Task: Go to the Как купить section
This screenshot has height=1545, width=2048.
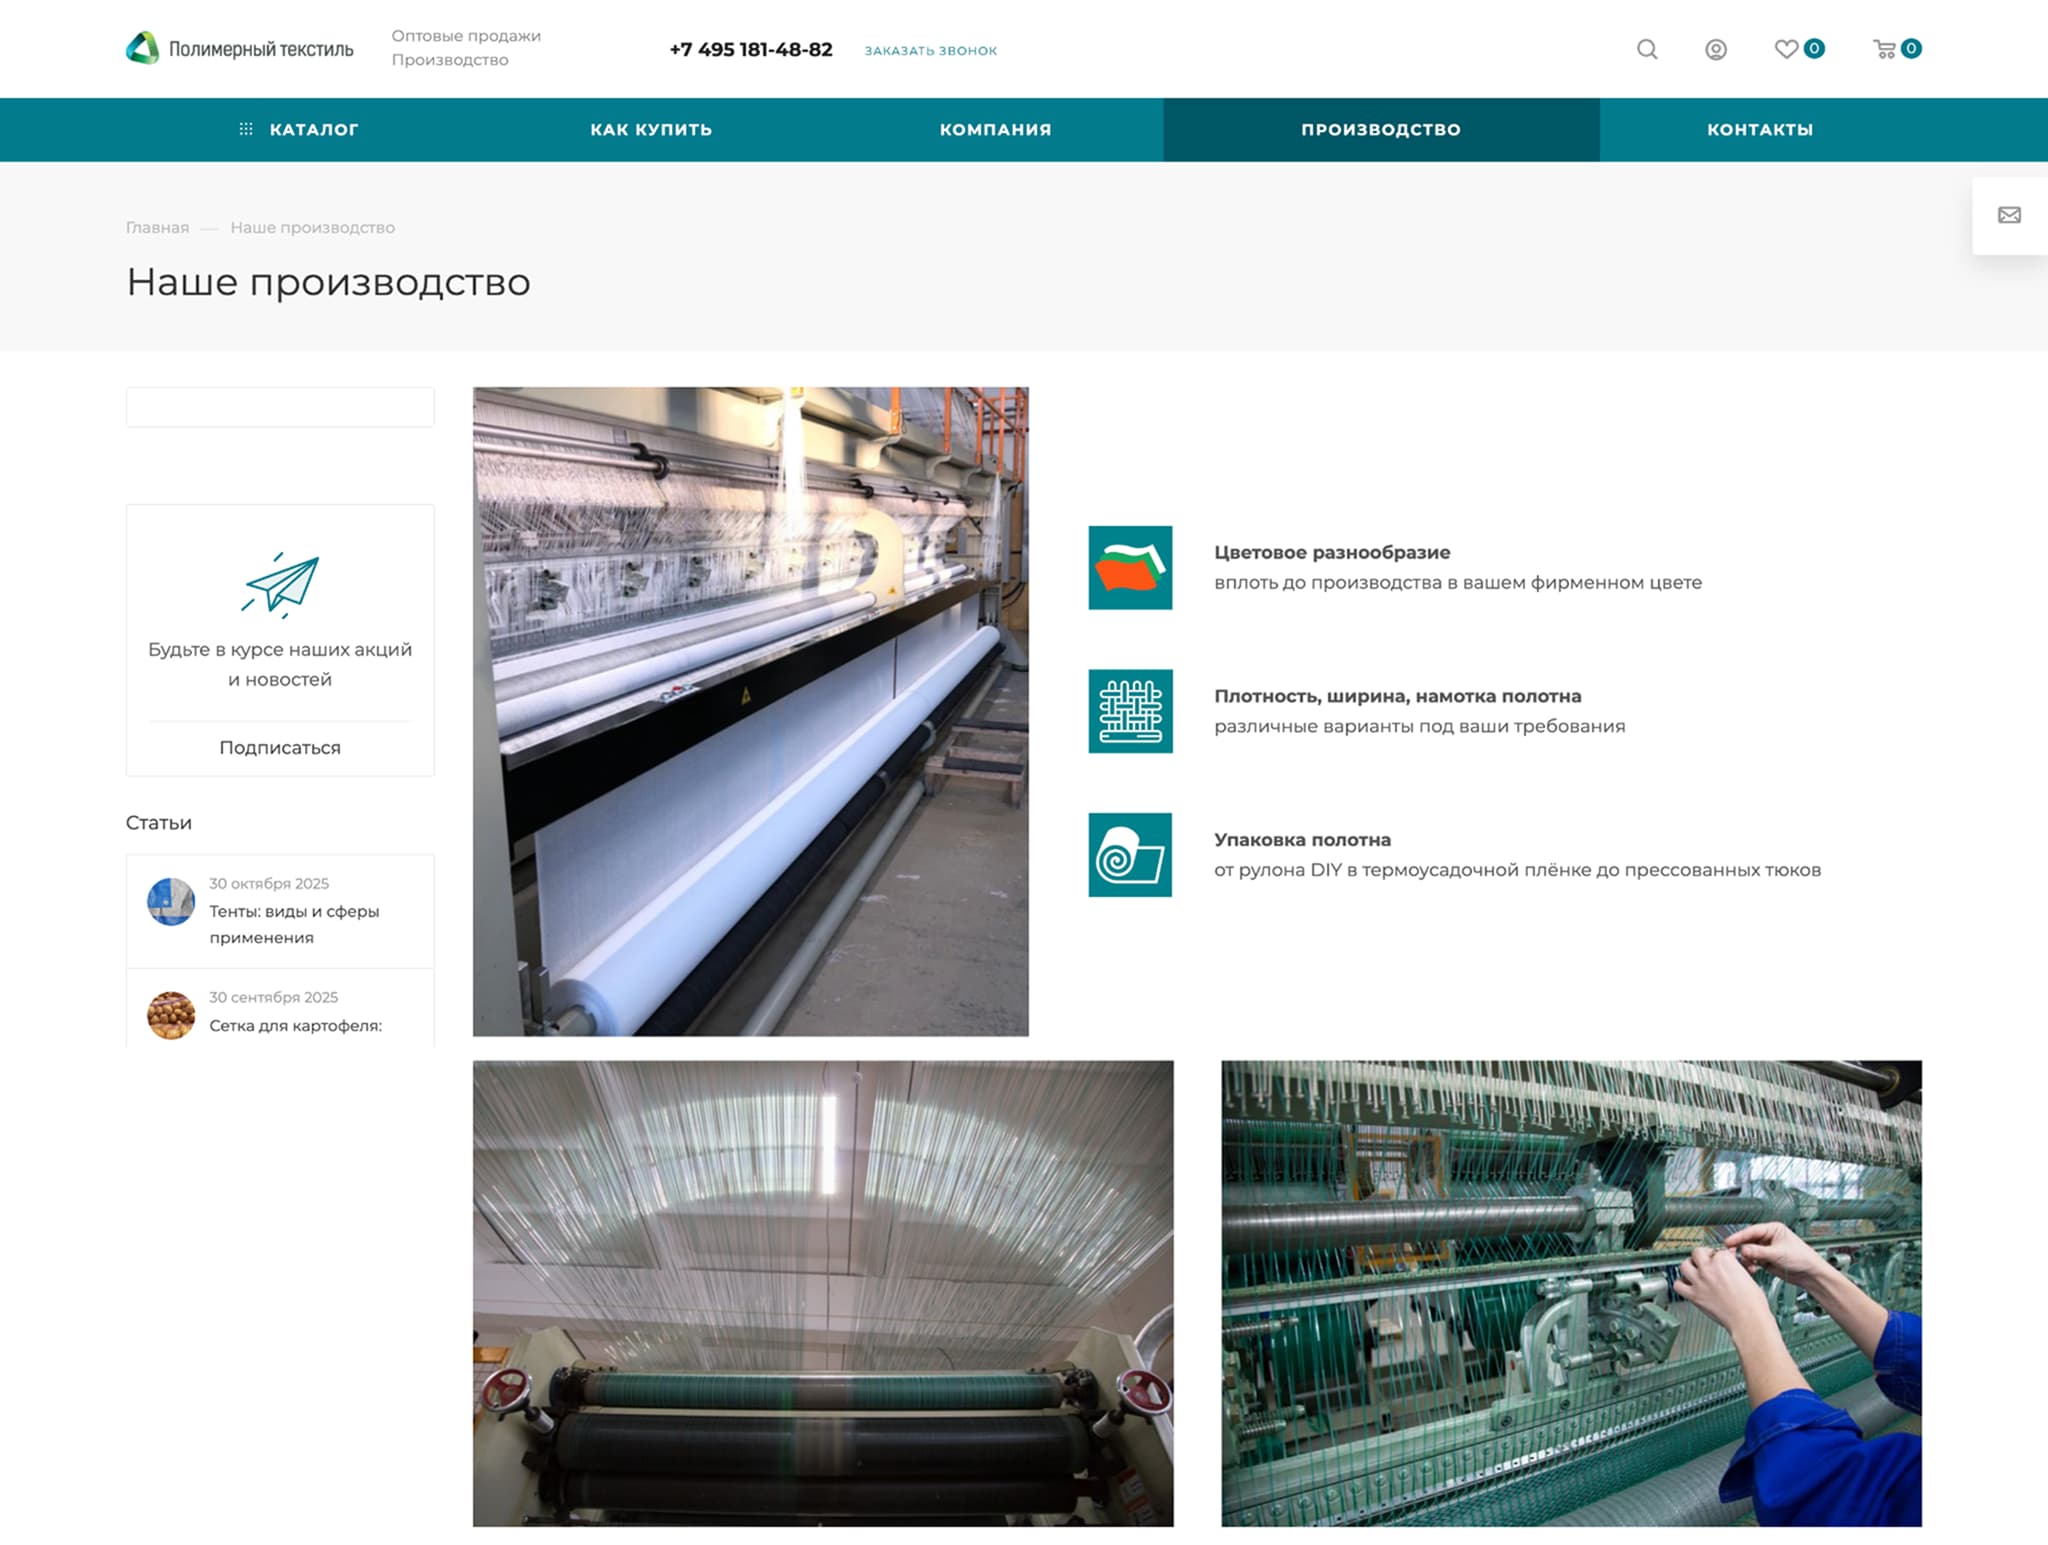Action: point(651,130)
